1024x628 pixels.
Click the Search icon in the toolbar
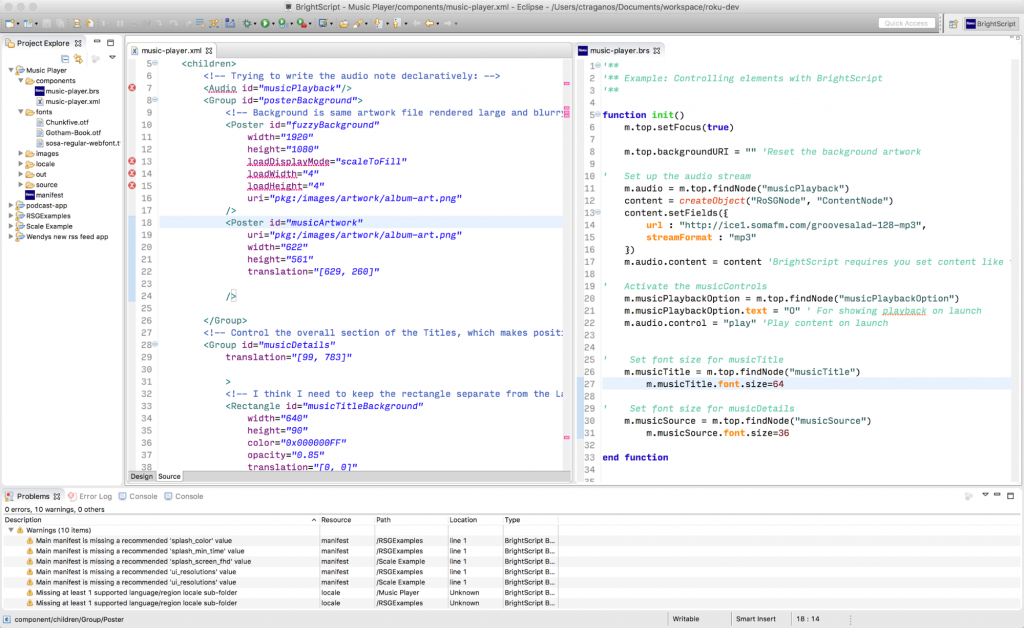tap(360, 22)
